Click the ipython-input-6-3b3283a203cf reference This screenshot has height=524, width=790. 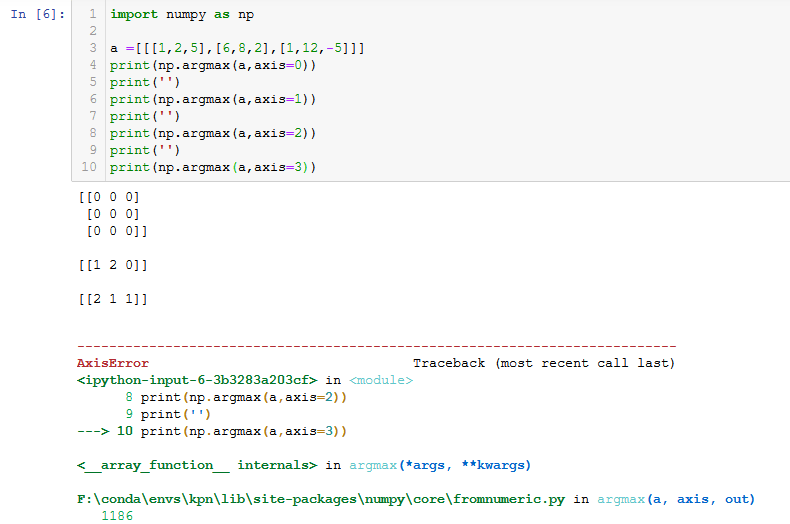point(197,380)
